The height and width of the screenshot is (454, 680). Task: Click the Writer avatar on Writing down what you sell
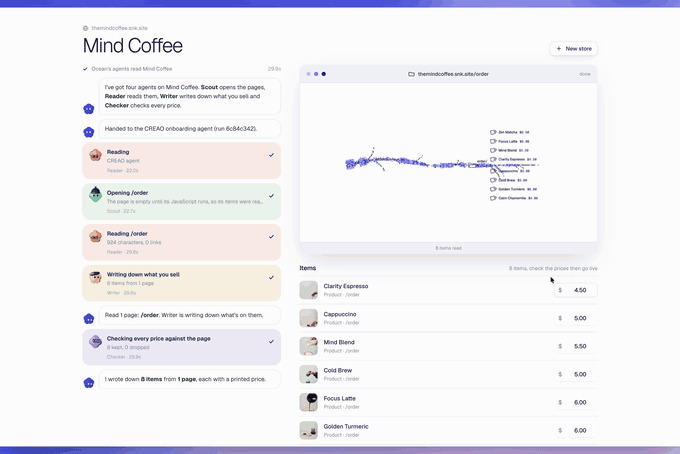95,277
